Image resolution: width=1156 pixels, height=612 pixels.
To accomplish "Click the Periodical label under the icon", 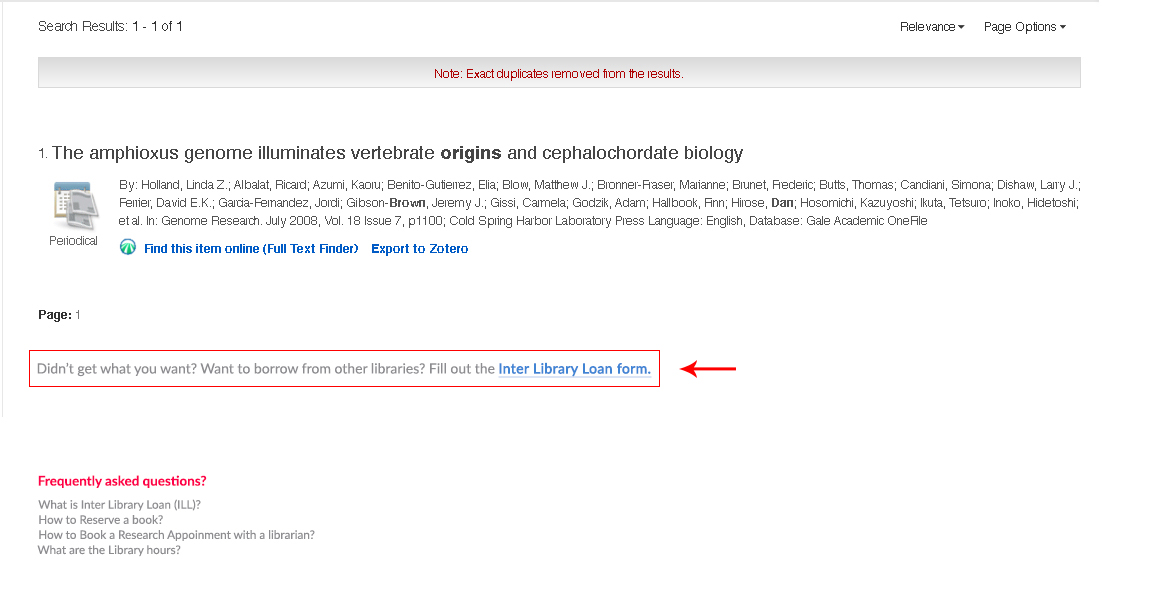I will 74,241.
